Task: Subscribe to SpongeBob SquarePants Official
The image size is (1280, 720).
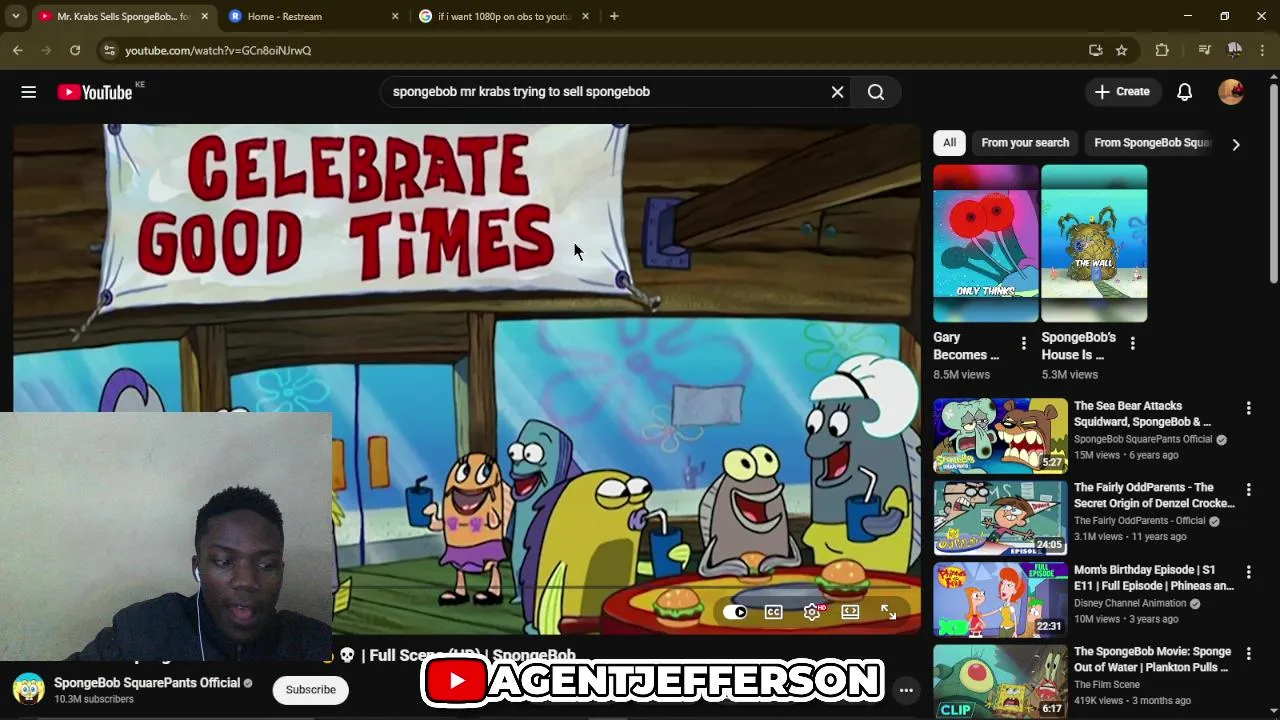Action: click(311, 690)
